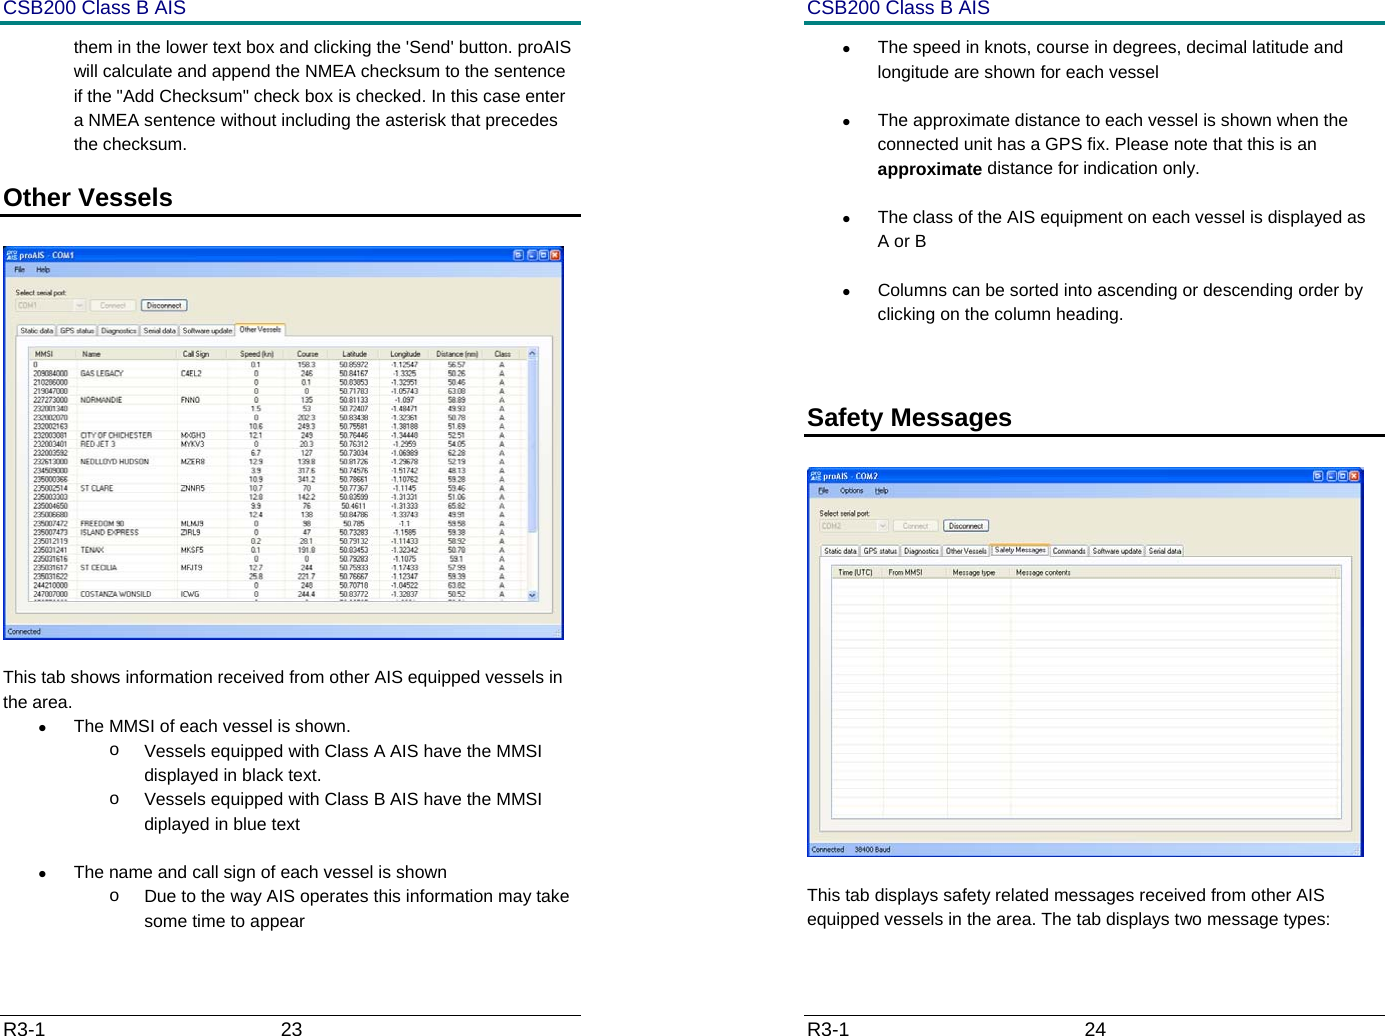Switch to the Software update tab

pos(207,330)
